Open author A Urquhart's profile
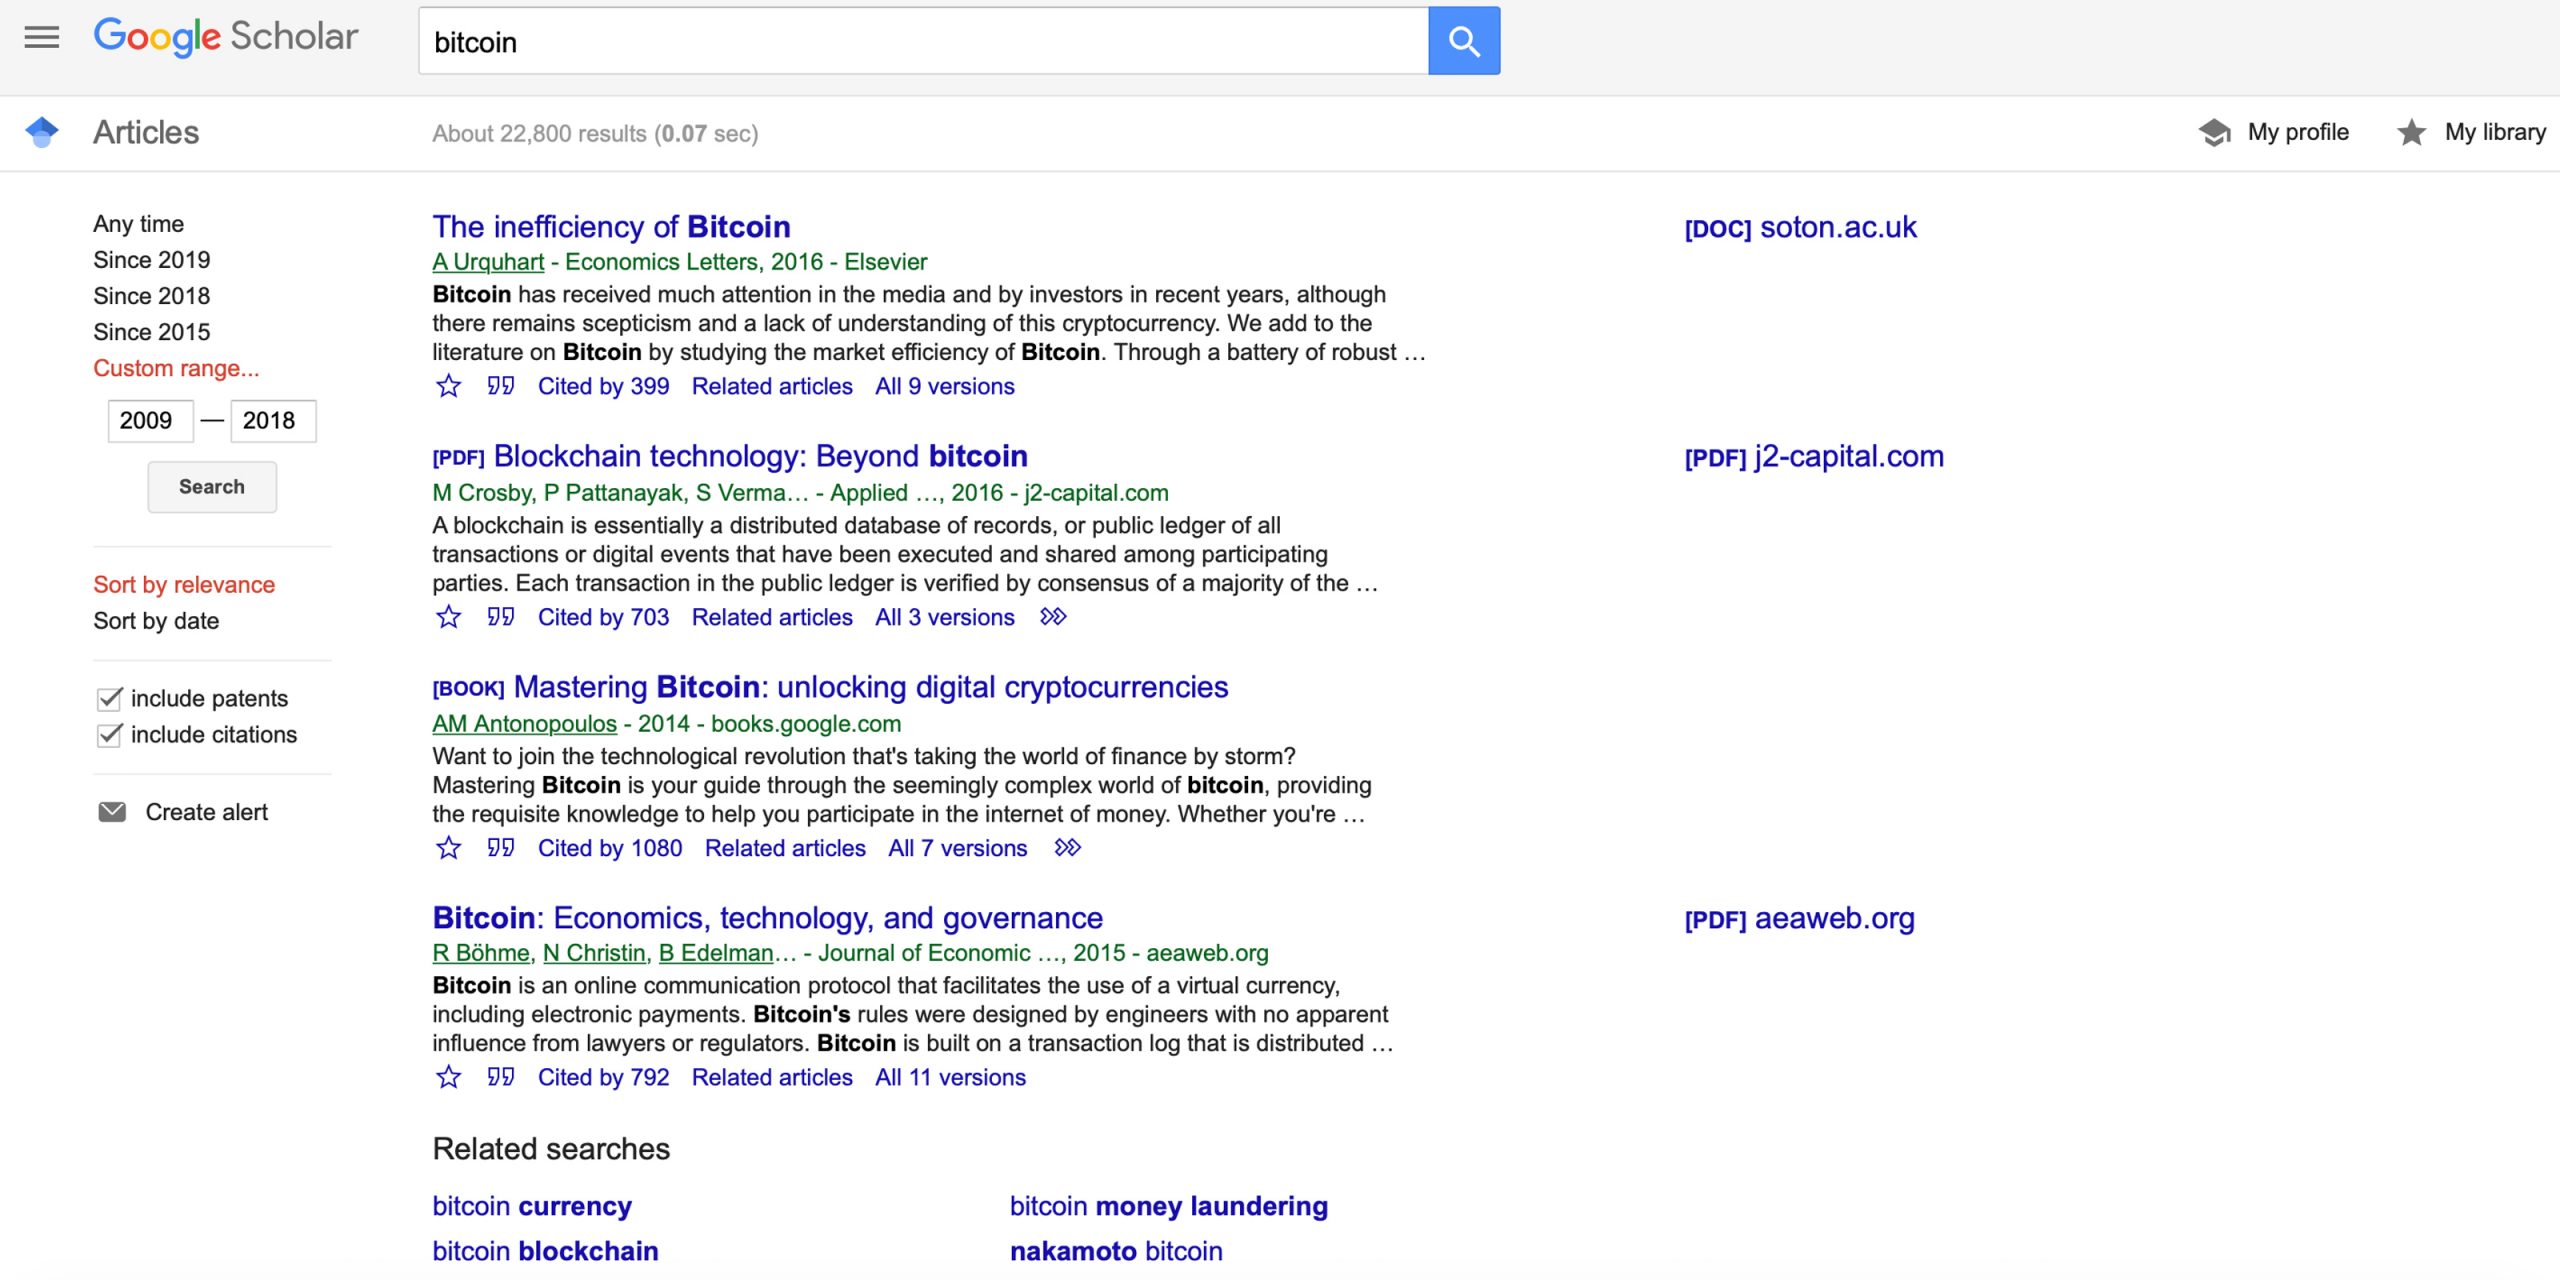Screen dimensions: 2560x1280 488,262
